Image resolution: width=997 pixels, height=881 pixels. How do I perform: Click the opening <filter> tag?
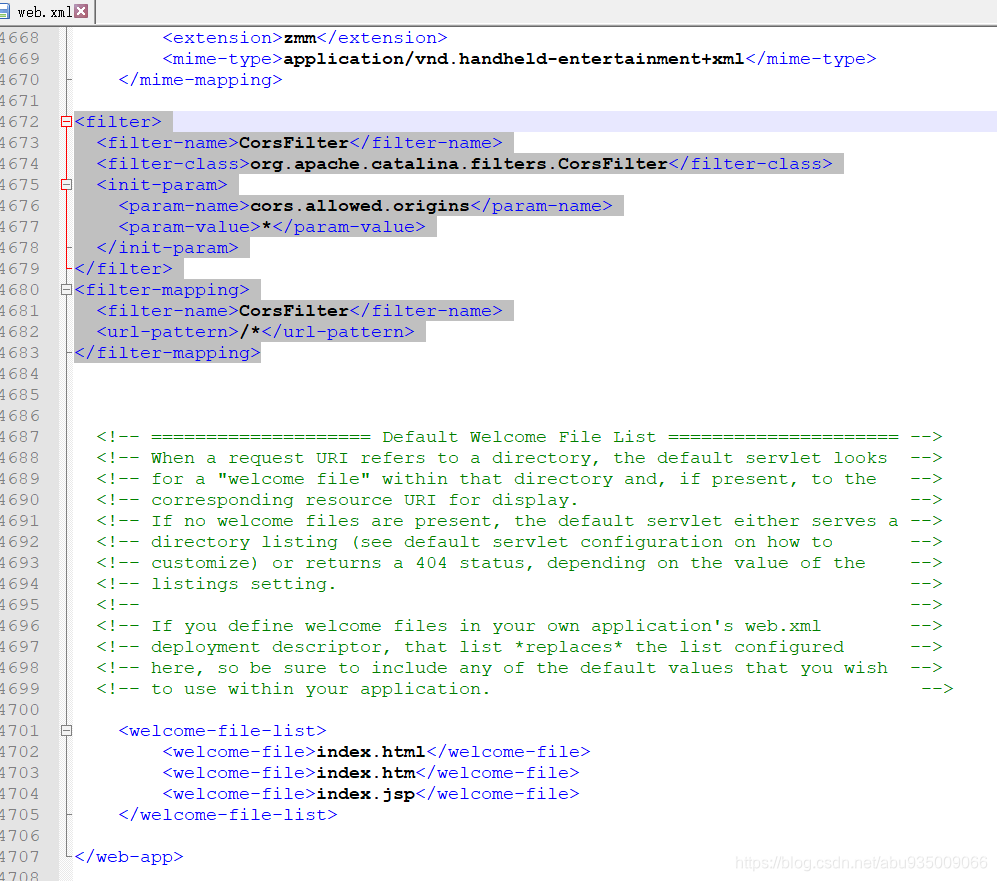click(x=118, y=122)
